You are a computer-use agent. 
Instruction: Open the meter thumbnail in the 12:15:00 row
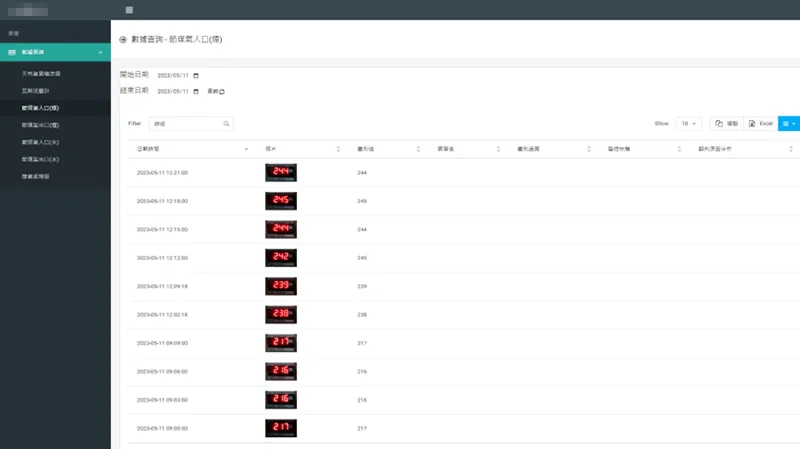pos(281,230)
